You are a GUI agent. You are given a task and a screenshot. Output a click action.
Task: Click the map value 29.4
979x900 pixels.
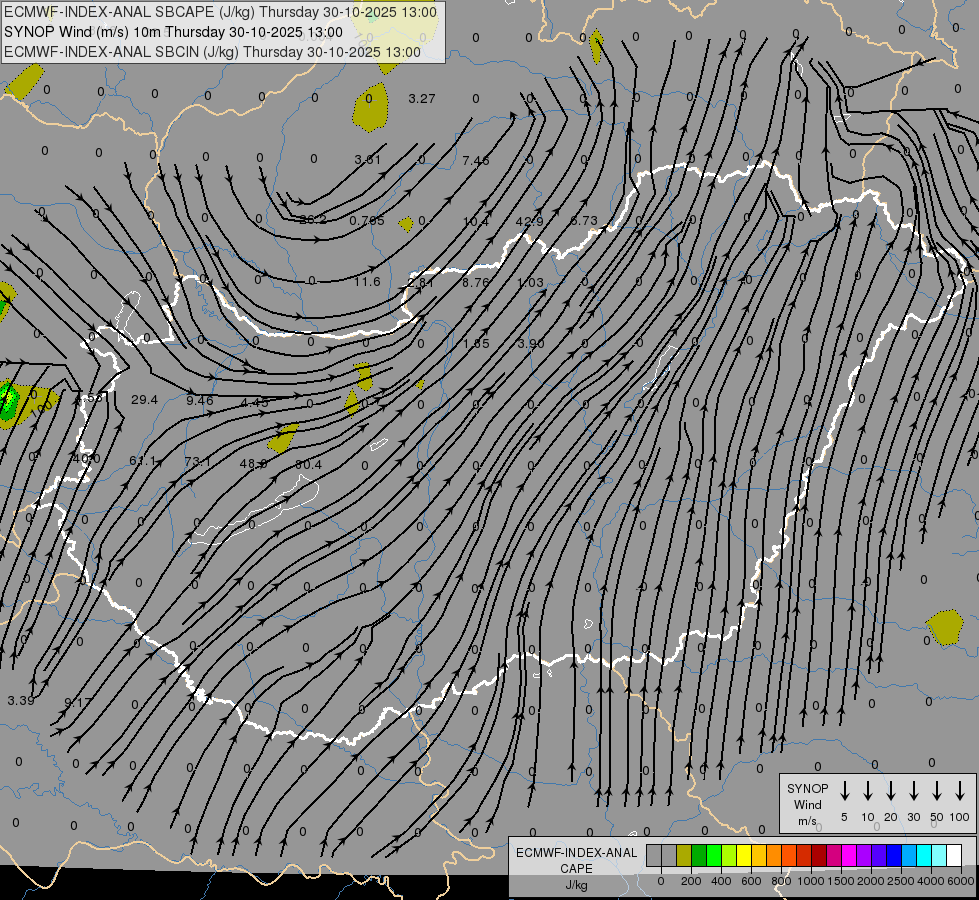144,399
